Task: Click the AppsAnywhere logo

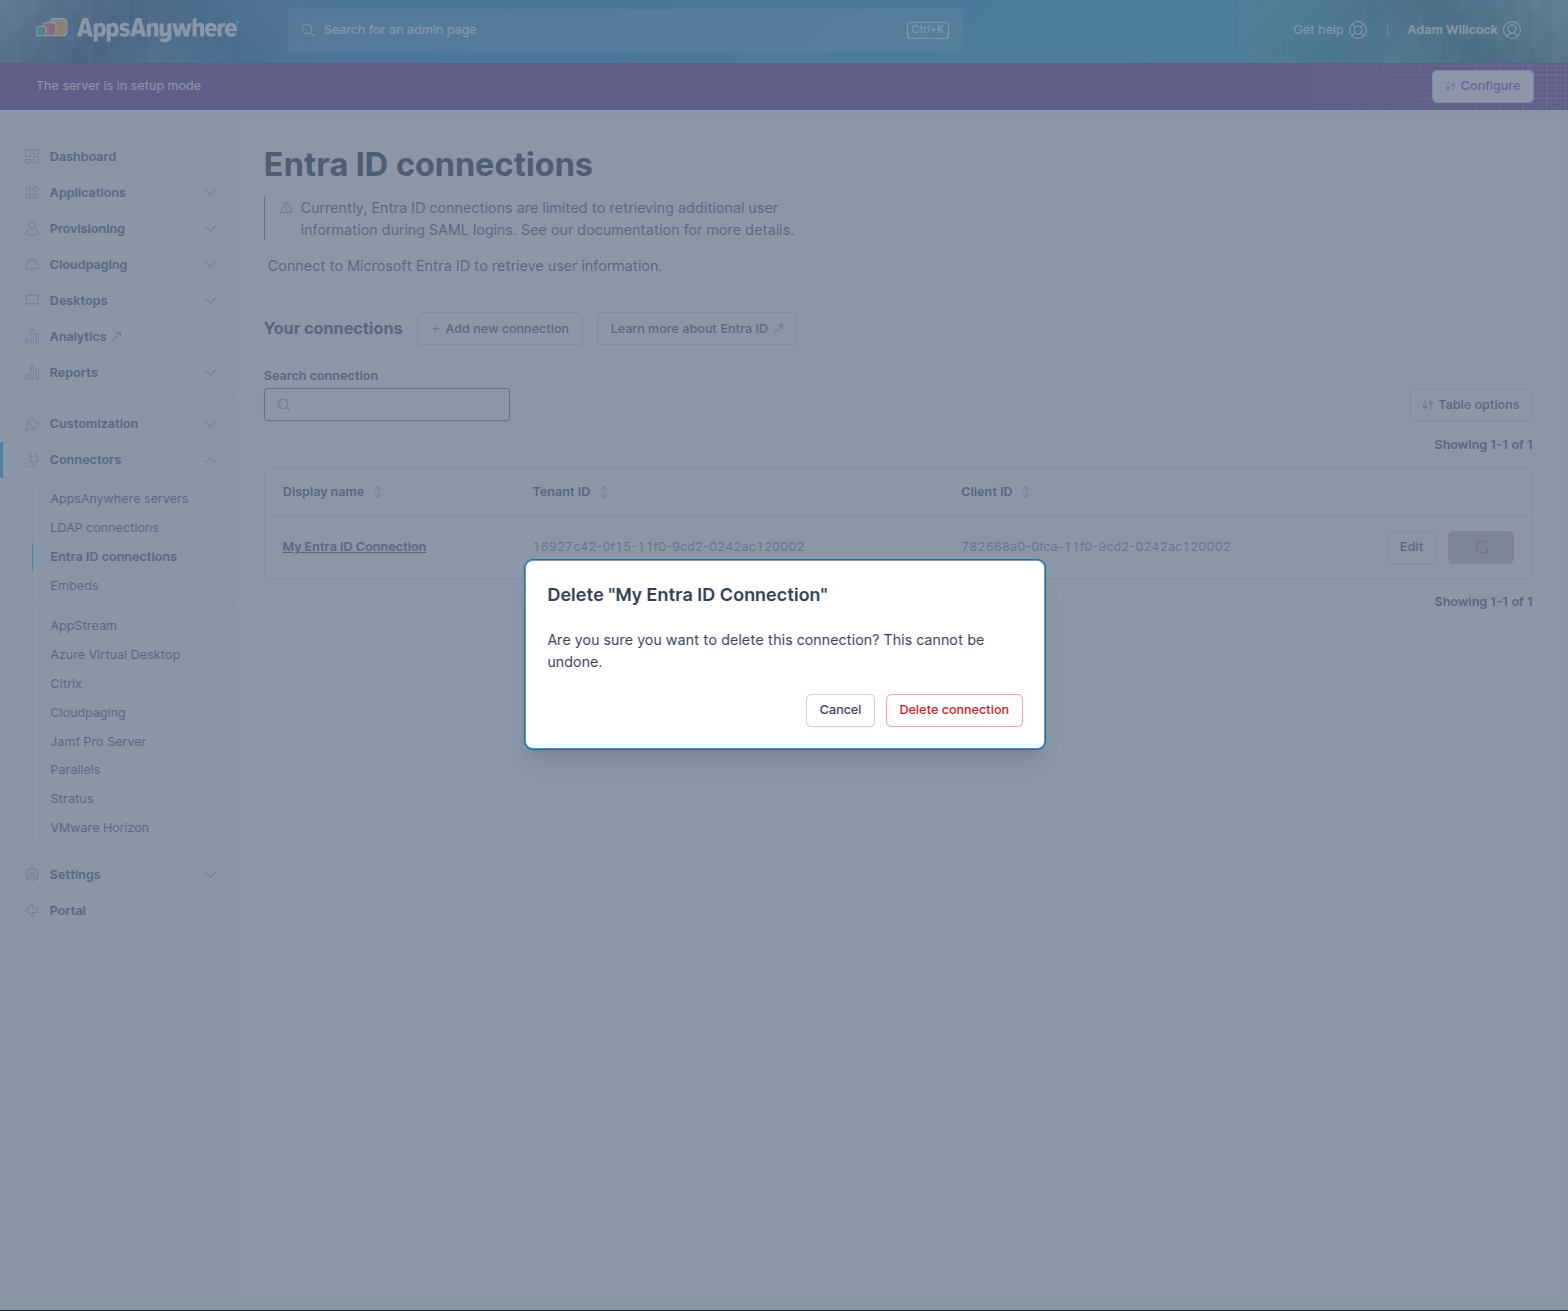Action: click(137, 29)
